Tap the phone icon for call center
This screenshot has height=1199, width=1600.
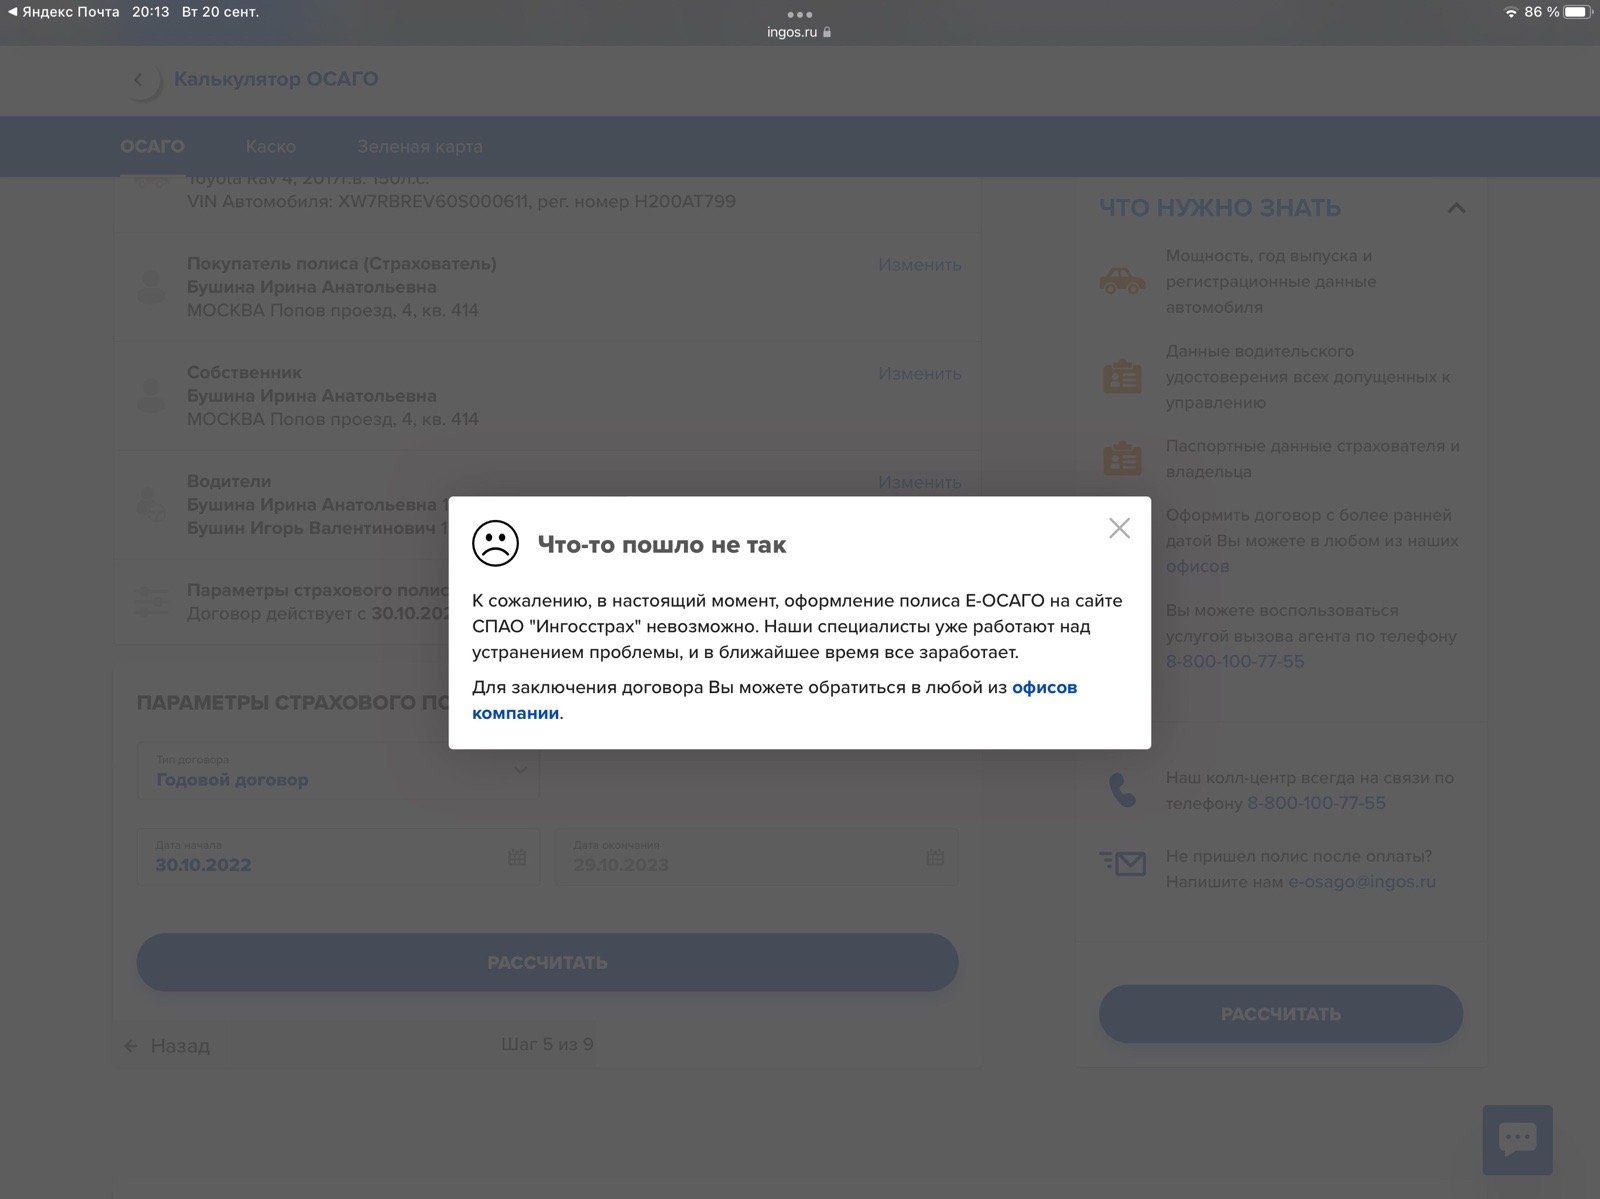pyautogui.click(x=1122, y=790)
